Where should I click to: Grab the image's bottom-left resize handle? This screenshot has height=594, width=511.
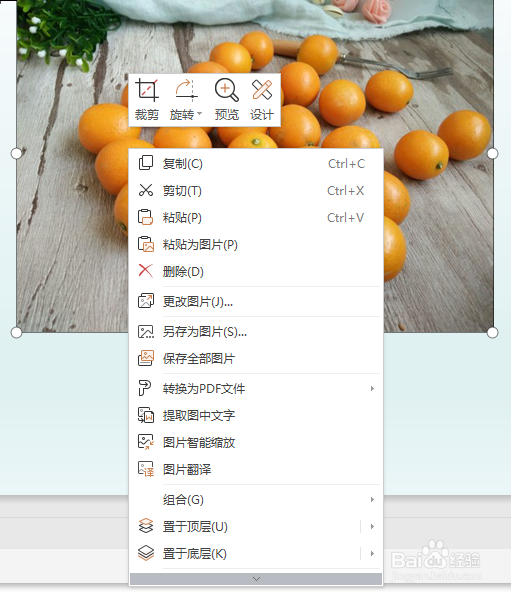[x=16, y=333]
